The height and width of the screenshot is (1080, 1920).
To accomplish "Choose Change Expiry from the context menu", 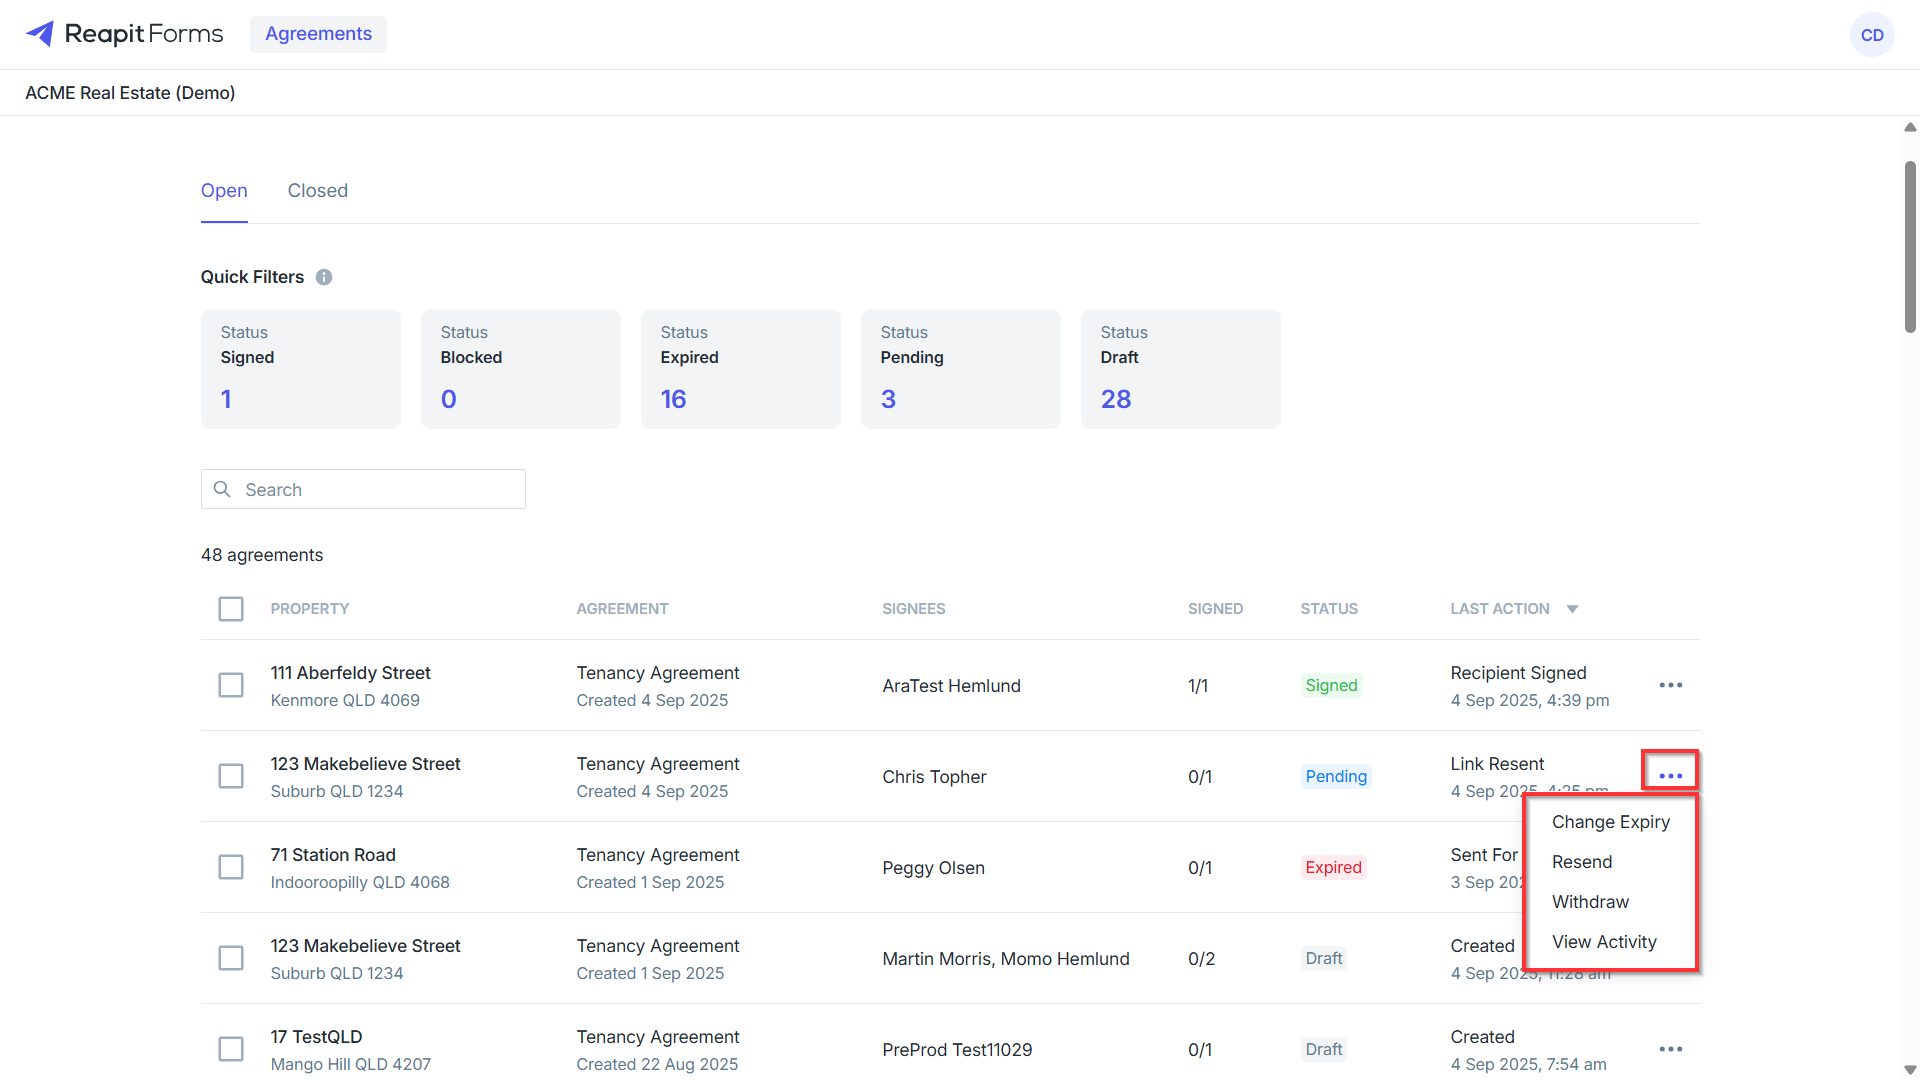I will [1610, 822].
